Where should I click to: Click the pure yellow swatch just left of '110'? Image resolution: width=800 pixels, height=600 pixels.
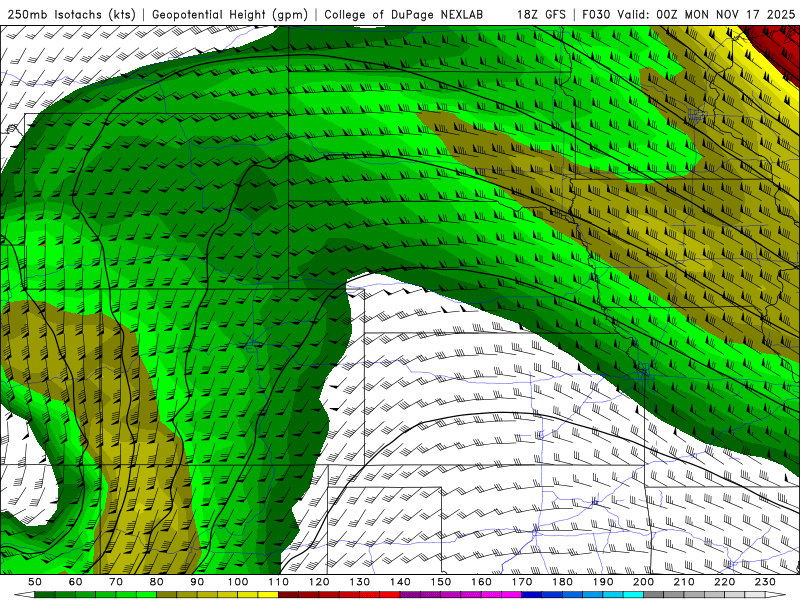point(268,595)
